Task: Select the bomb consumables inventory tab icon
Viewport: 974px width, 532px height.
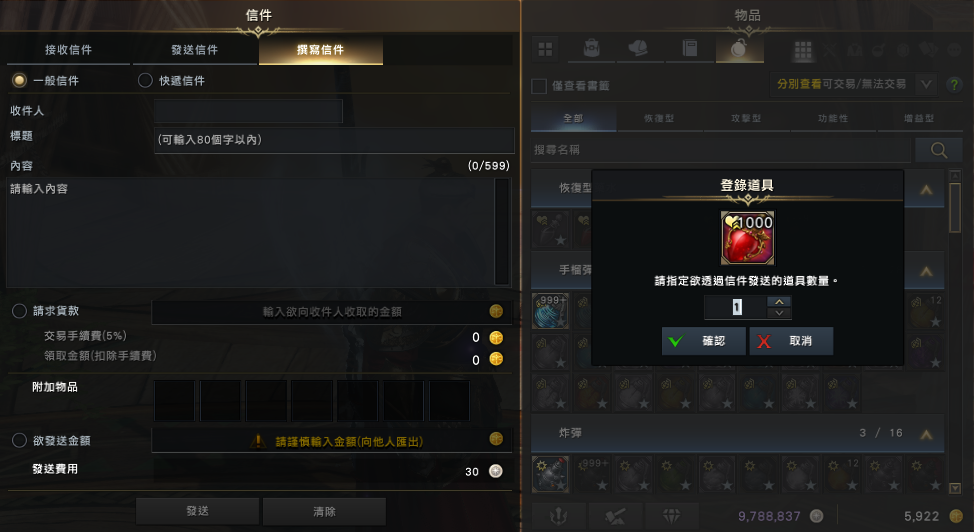Action: pyautogui.click(x=739, y=49)
